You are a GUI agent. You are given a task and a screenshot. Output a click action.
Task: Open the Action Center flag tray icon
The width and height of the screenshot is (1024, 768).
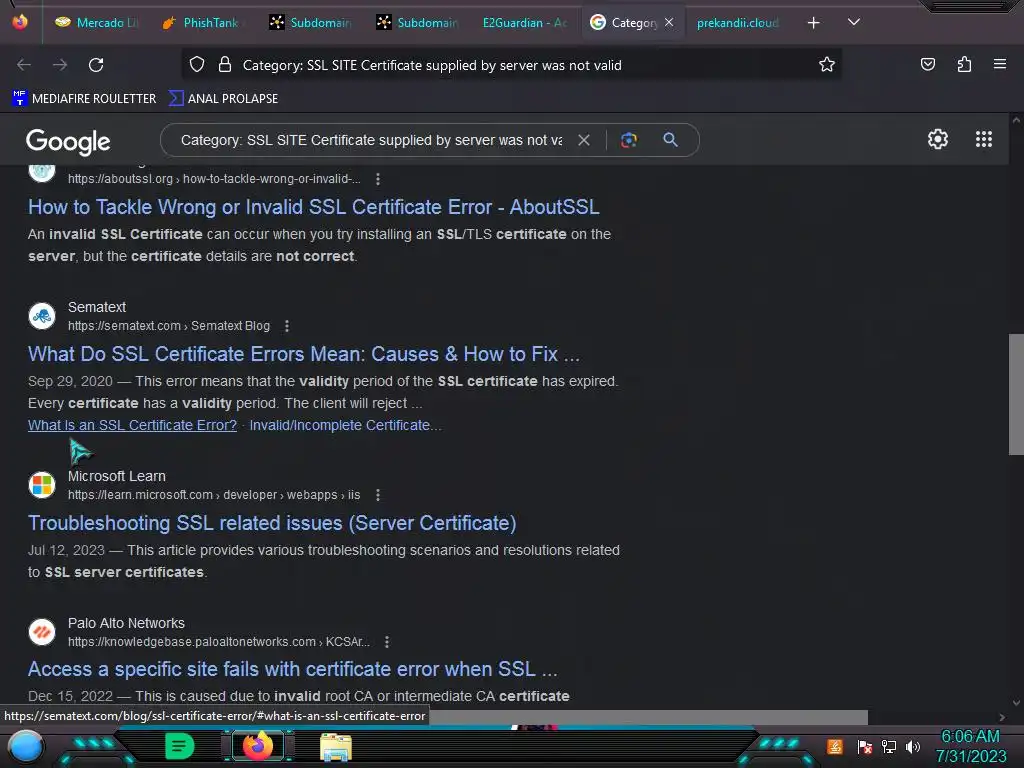click(865, 746)
